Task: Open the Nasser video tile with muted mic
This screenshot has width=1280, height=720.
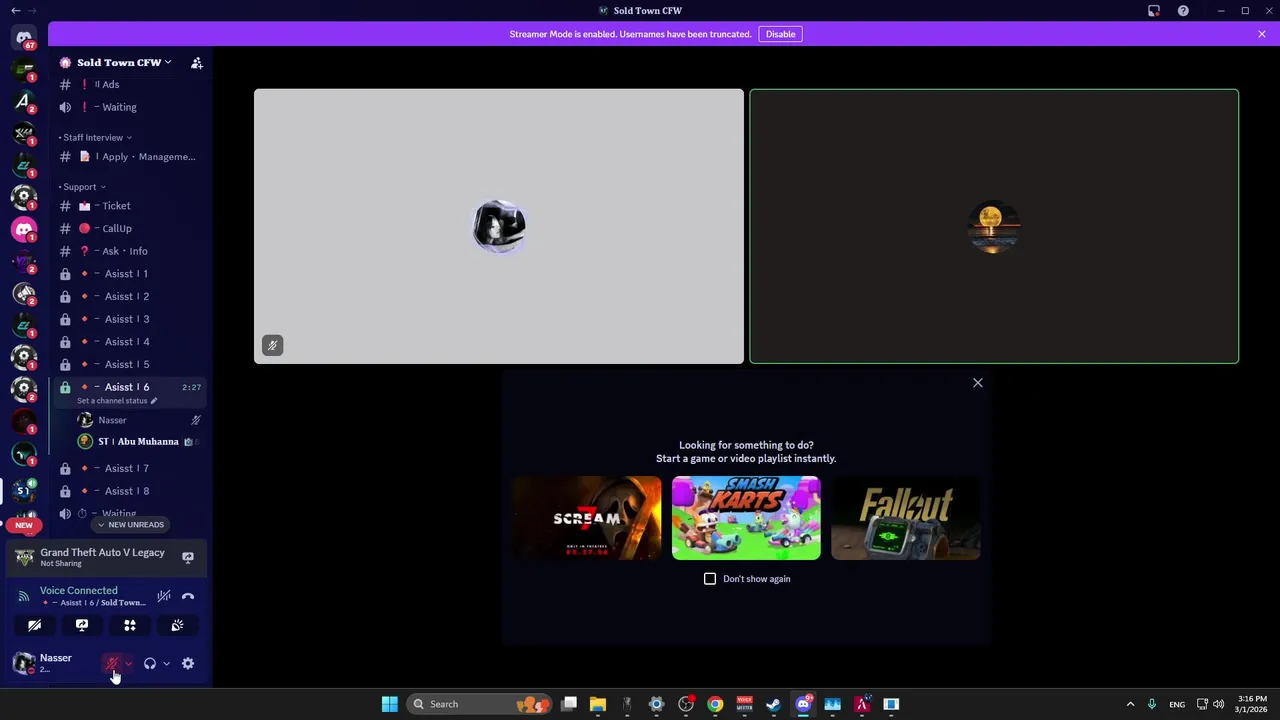Action: coord(499,226)
